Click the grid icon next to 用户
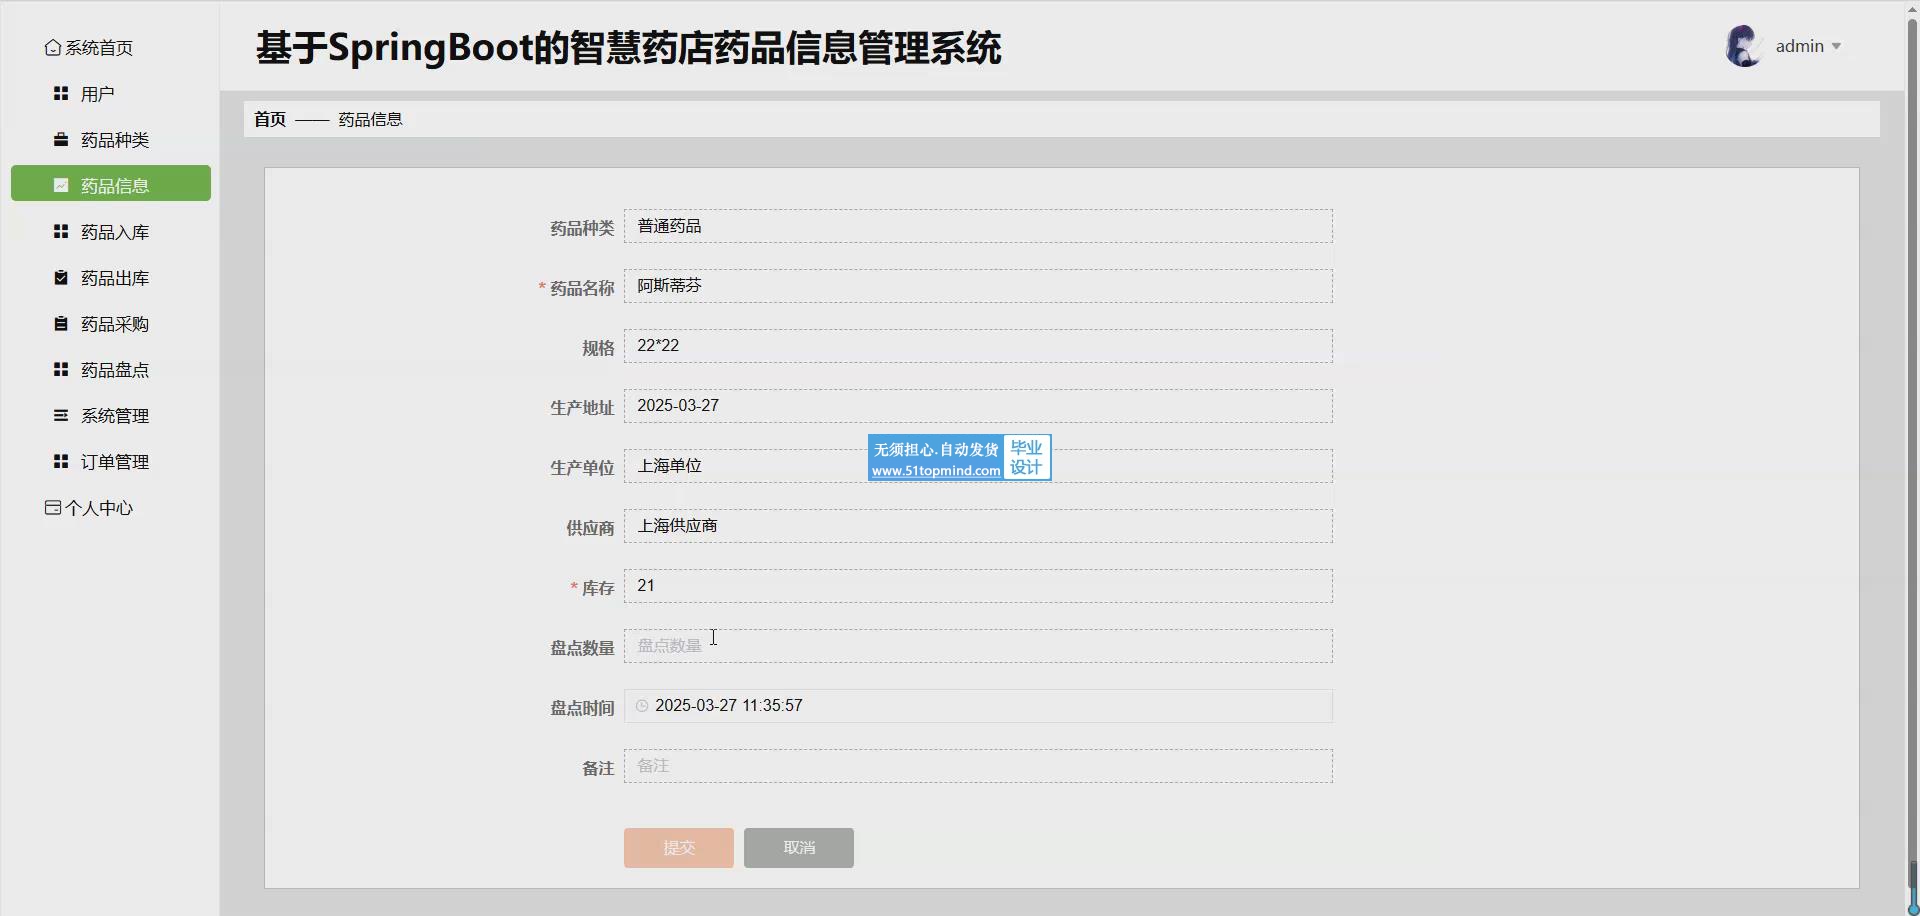Viewport: 1920px width, 916px height. pos(61,94)
